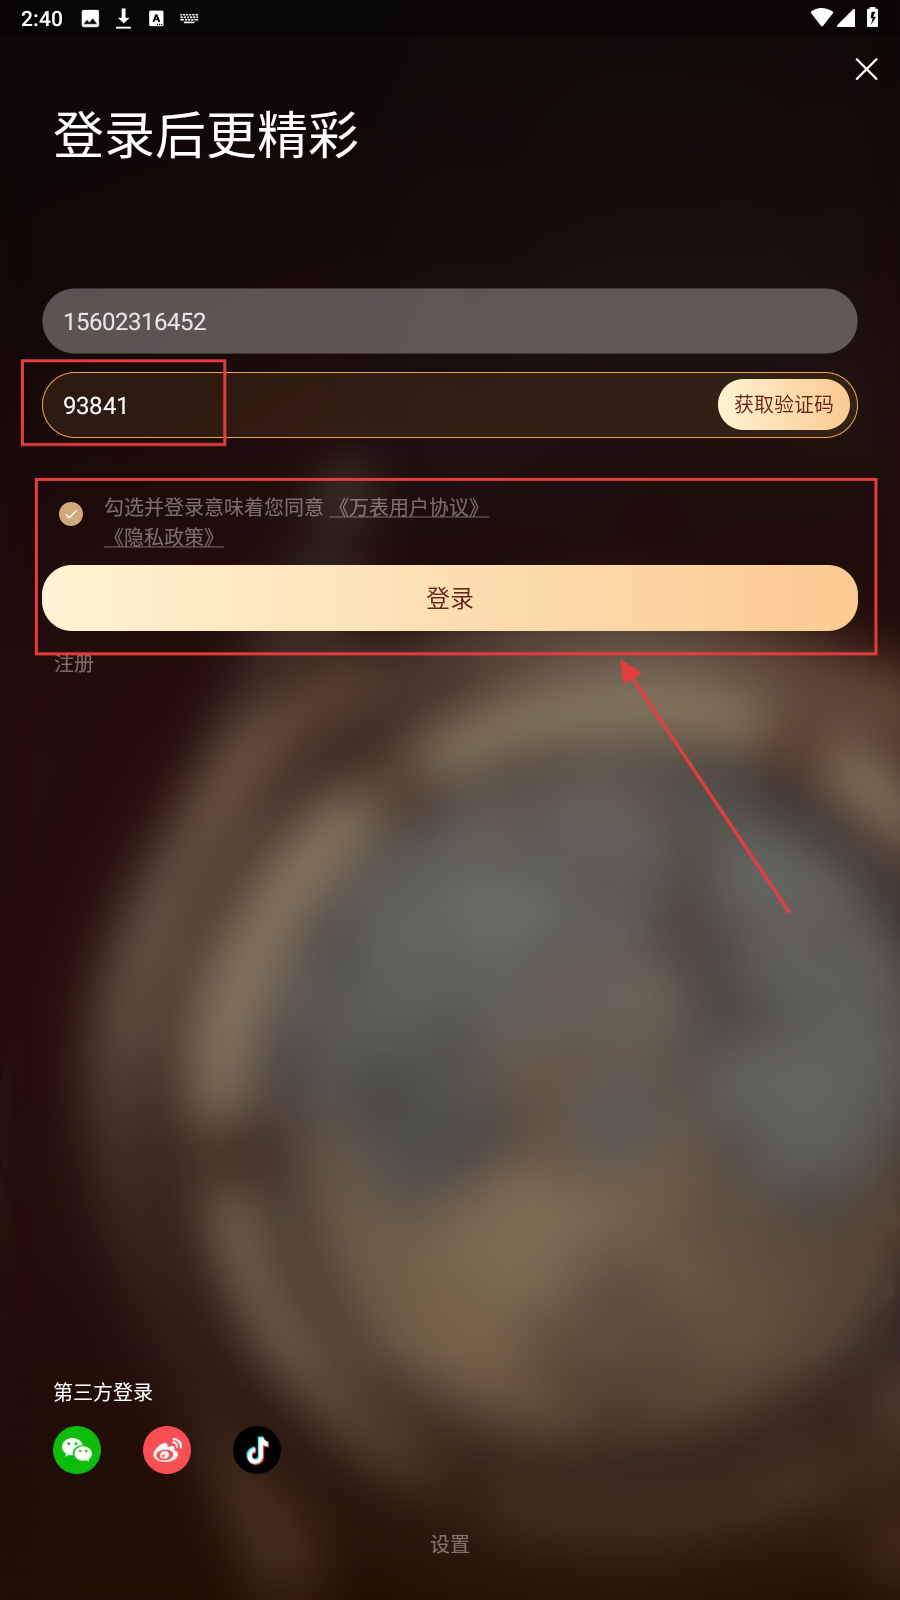Toggle the agreement consent checkbox
The image size is (900, 1600).
coord(71,513)
